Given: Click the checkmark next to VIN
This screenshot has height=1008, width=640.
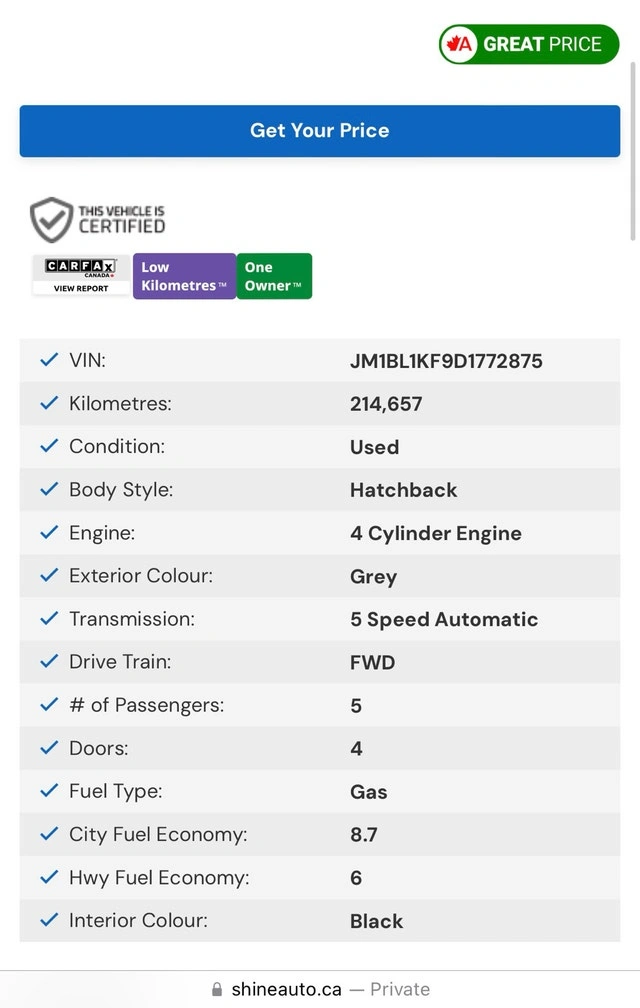Looking at the screenshot, I should pyautogui.click(x=48, y=360).
